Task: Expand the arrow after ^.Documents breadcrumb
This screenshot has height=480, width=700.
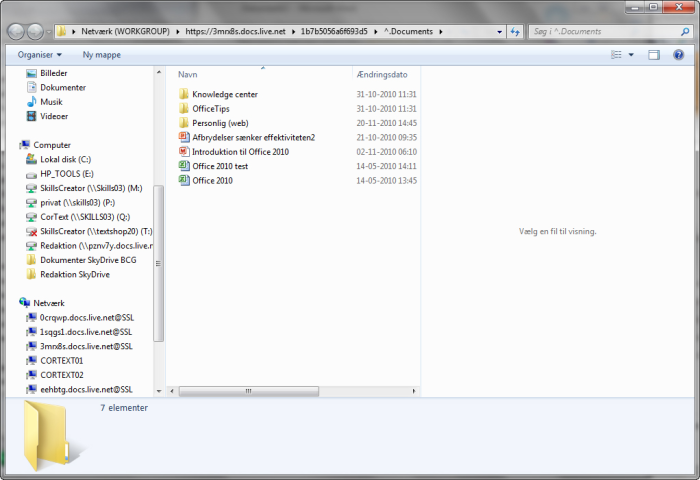Action: click(x=441, y=32)
